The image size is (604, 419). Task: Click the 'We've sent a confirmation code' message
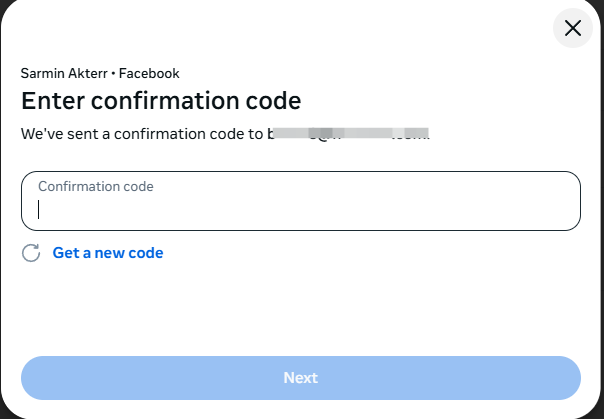pos(142,133)
